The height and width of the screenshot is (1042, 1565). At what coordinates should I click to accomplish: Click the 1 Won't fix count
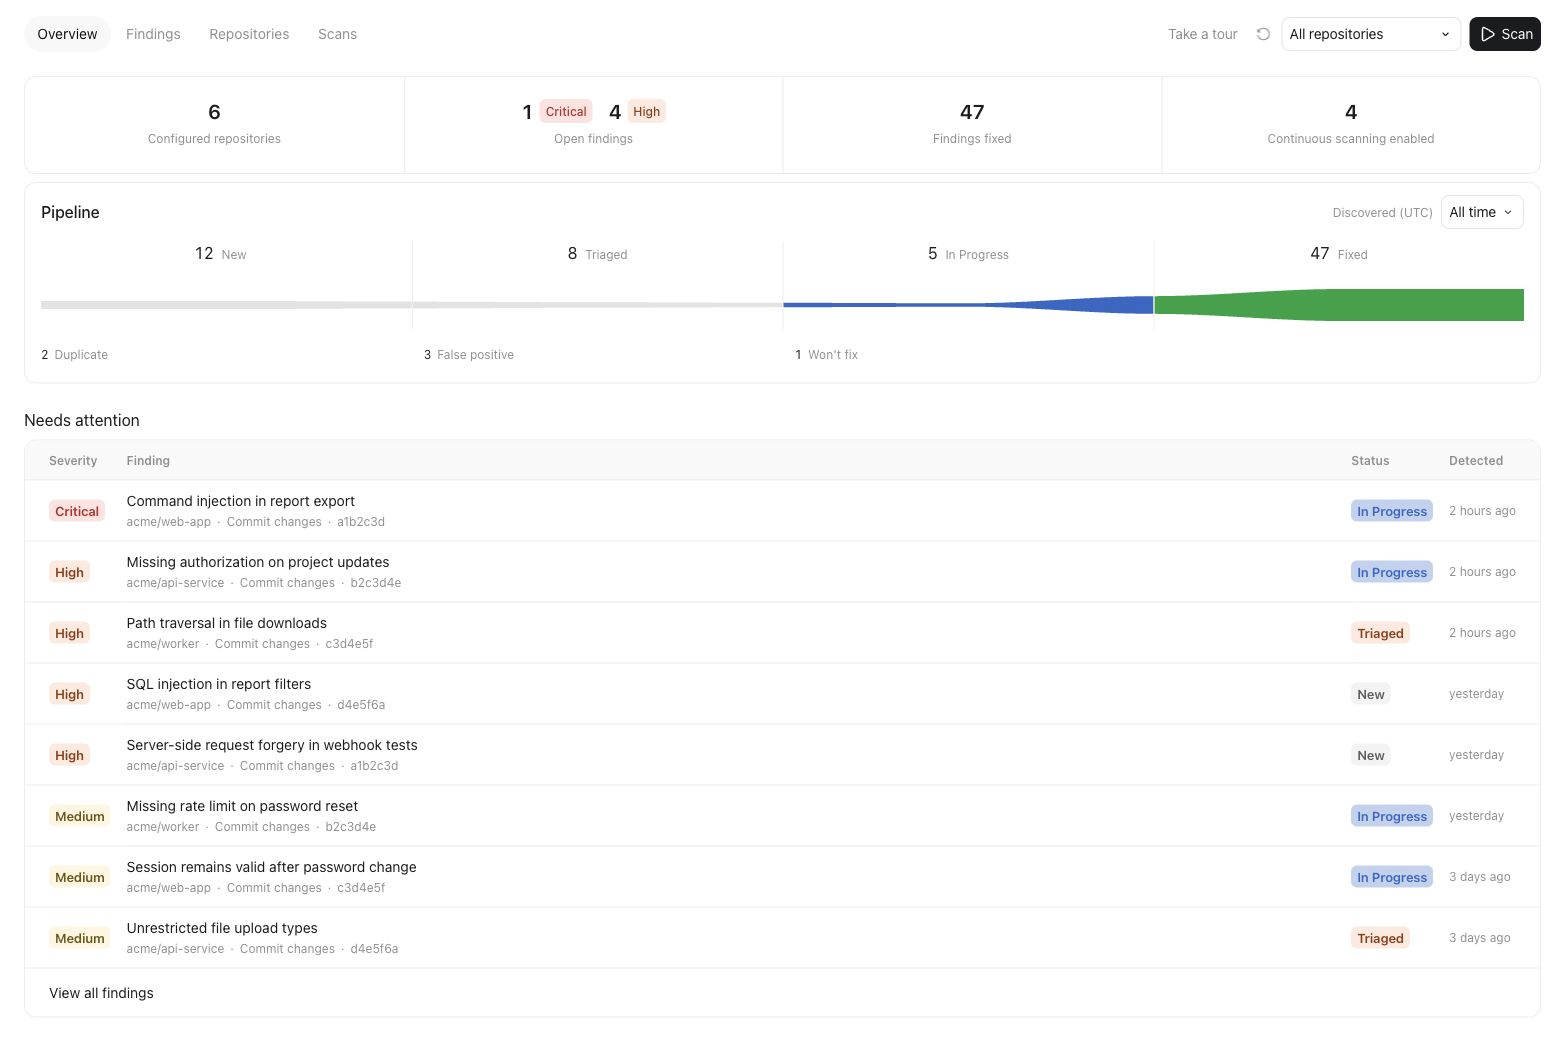pyautogui.click(x=826, y=355)
